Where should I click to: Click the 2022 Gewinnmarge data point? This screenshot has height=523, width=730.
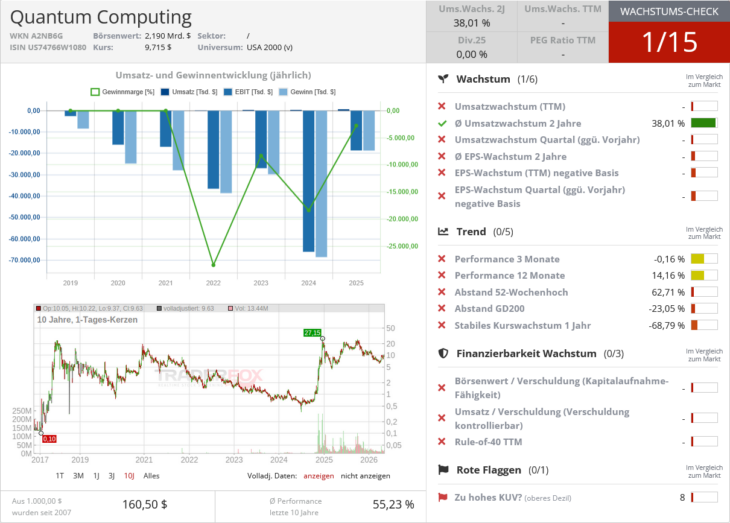click(214, 265)
